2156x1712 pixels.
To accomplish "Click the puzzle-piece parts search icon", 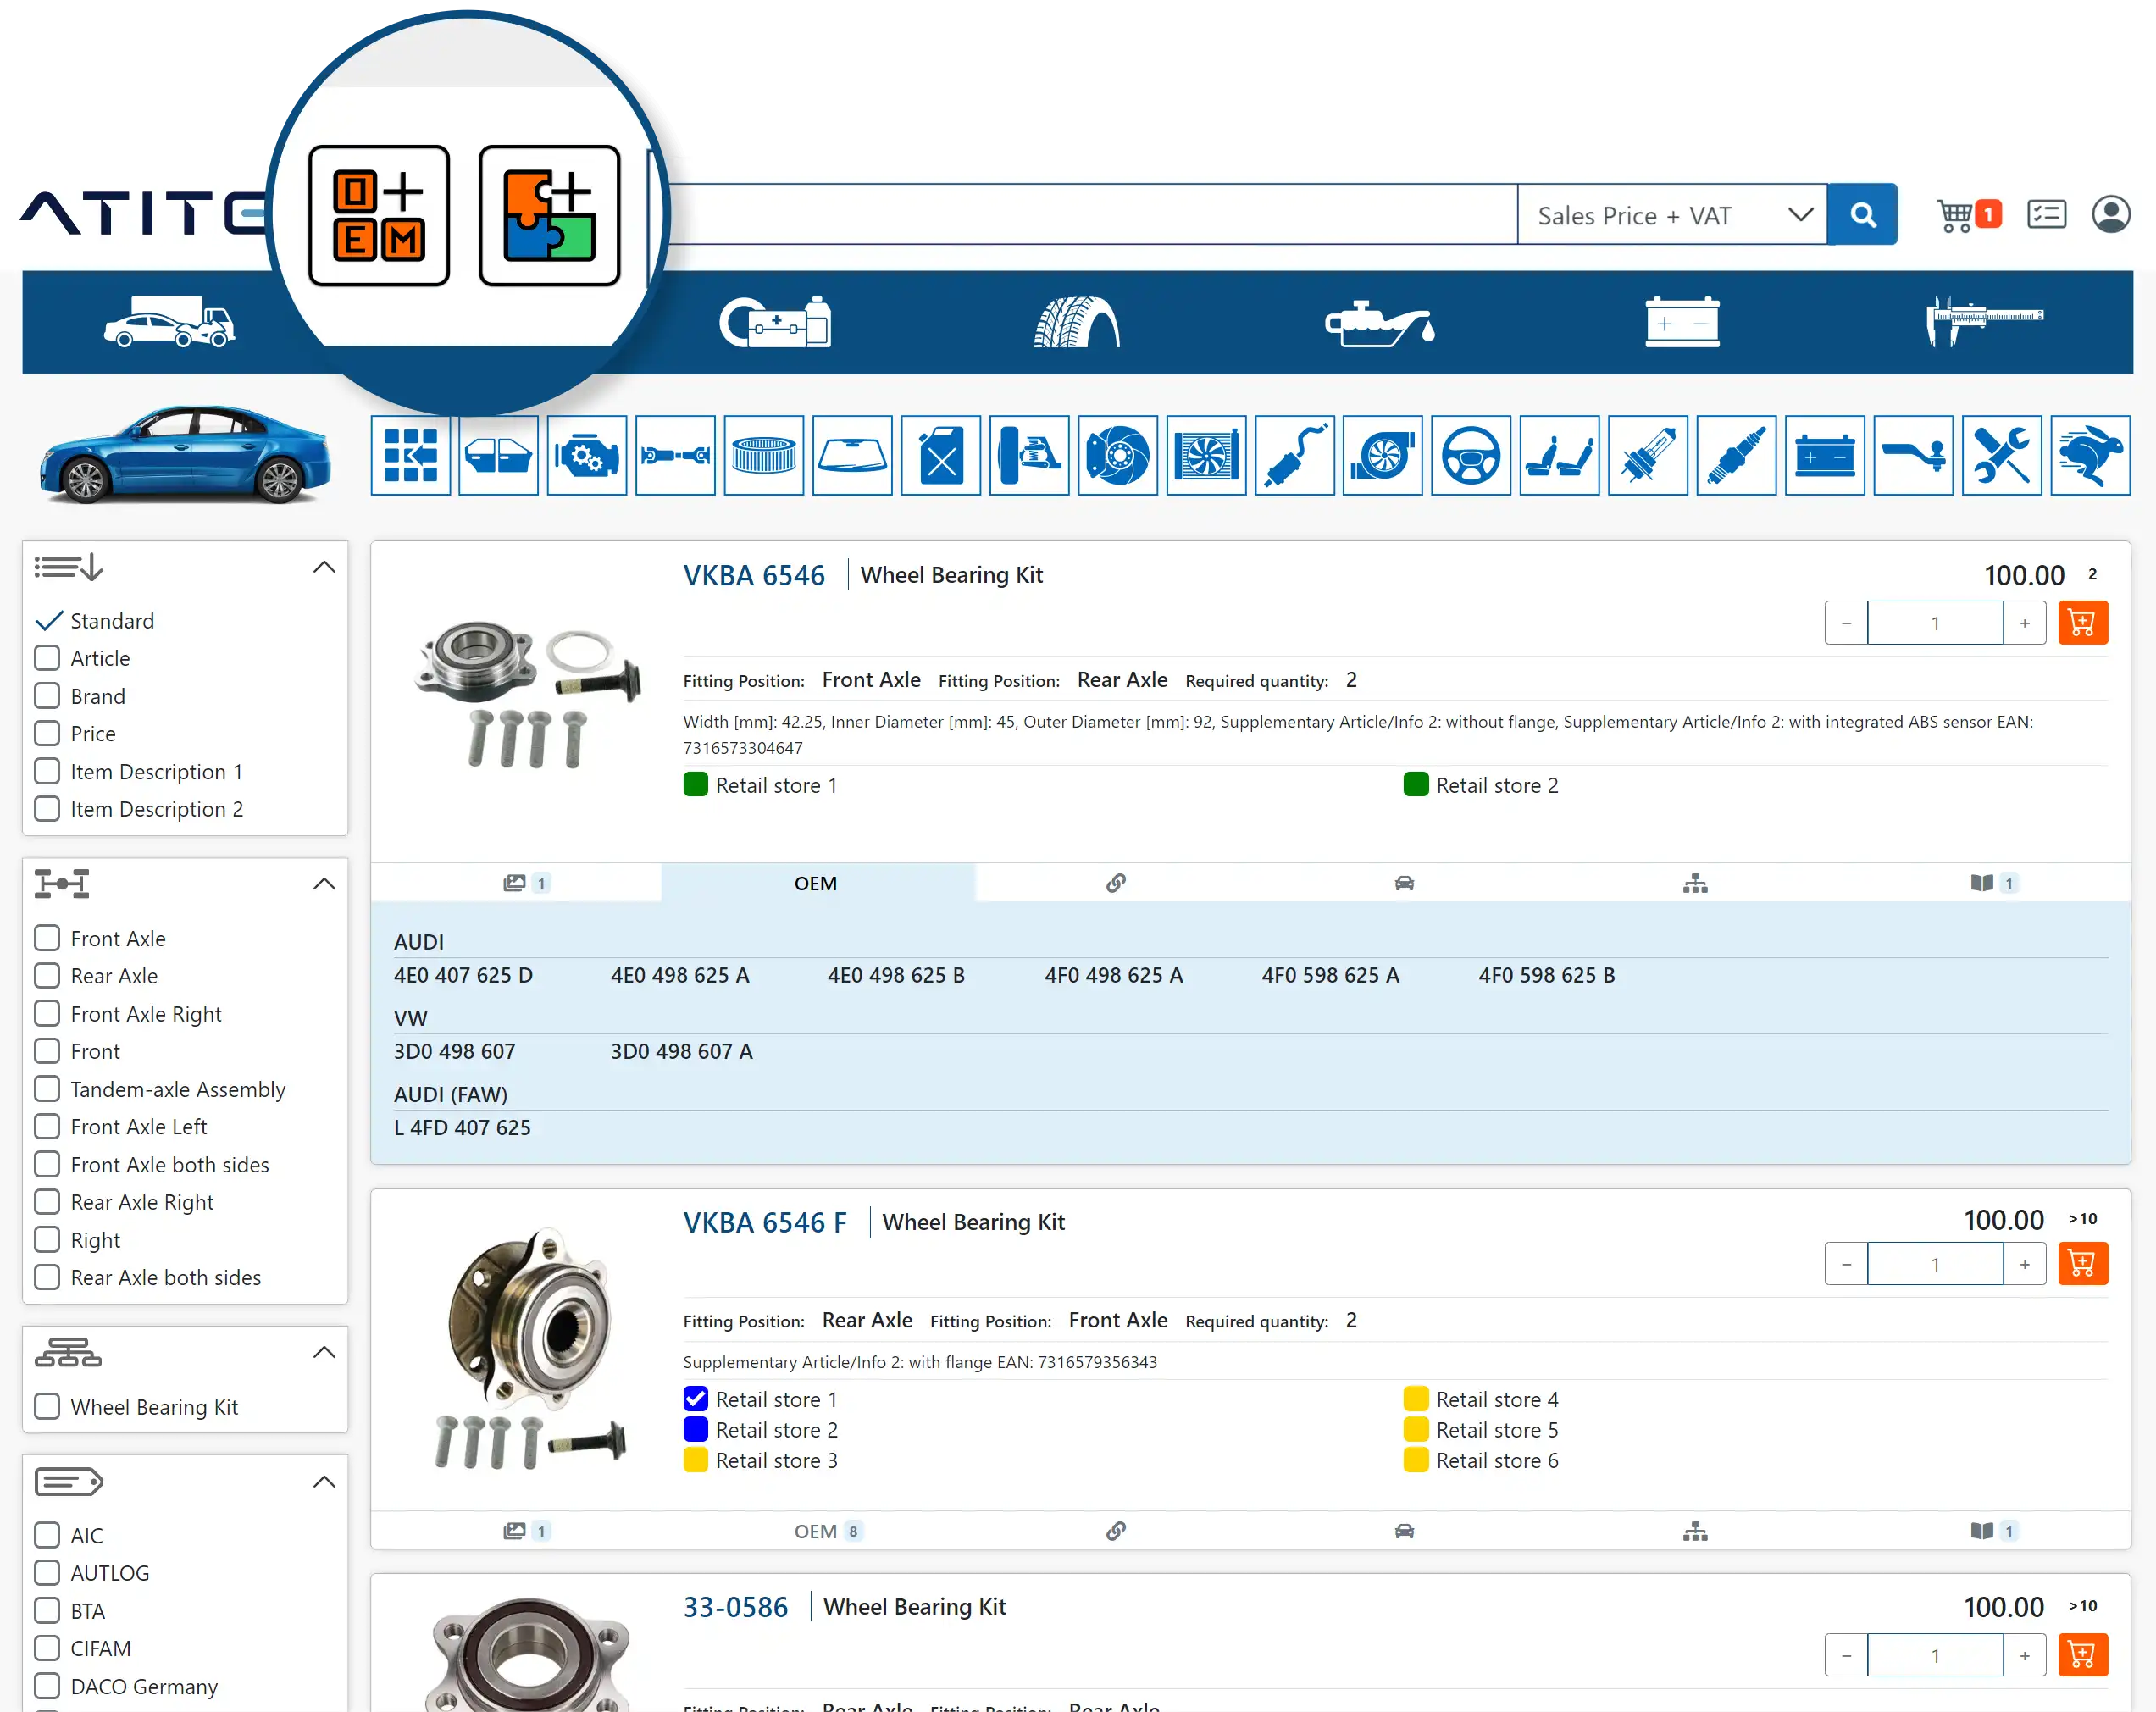I will pos(549,216).
